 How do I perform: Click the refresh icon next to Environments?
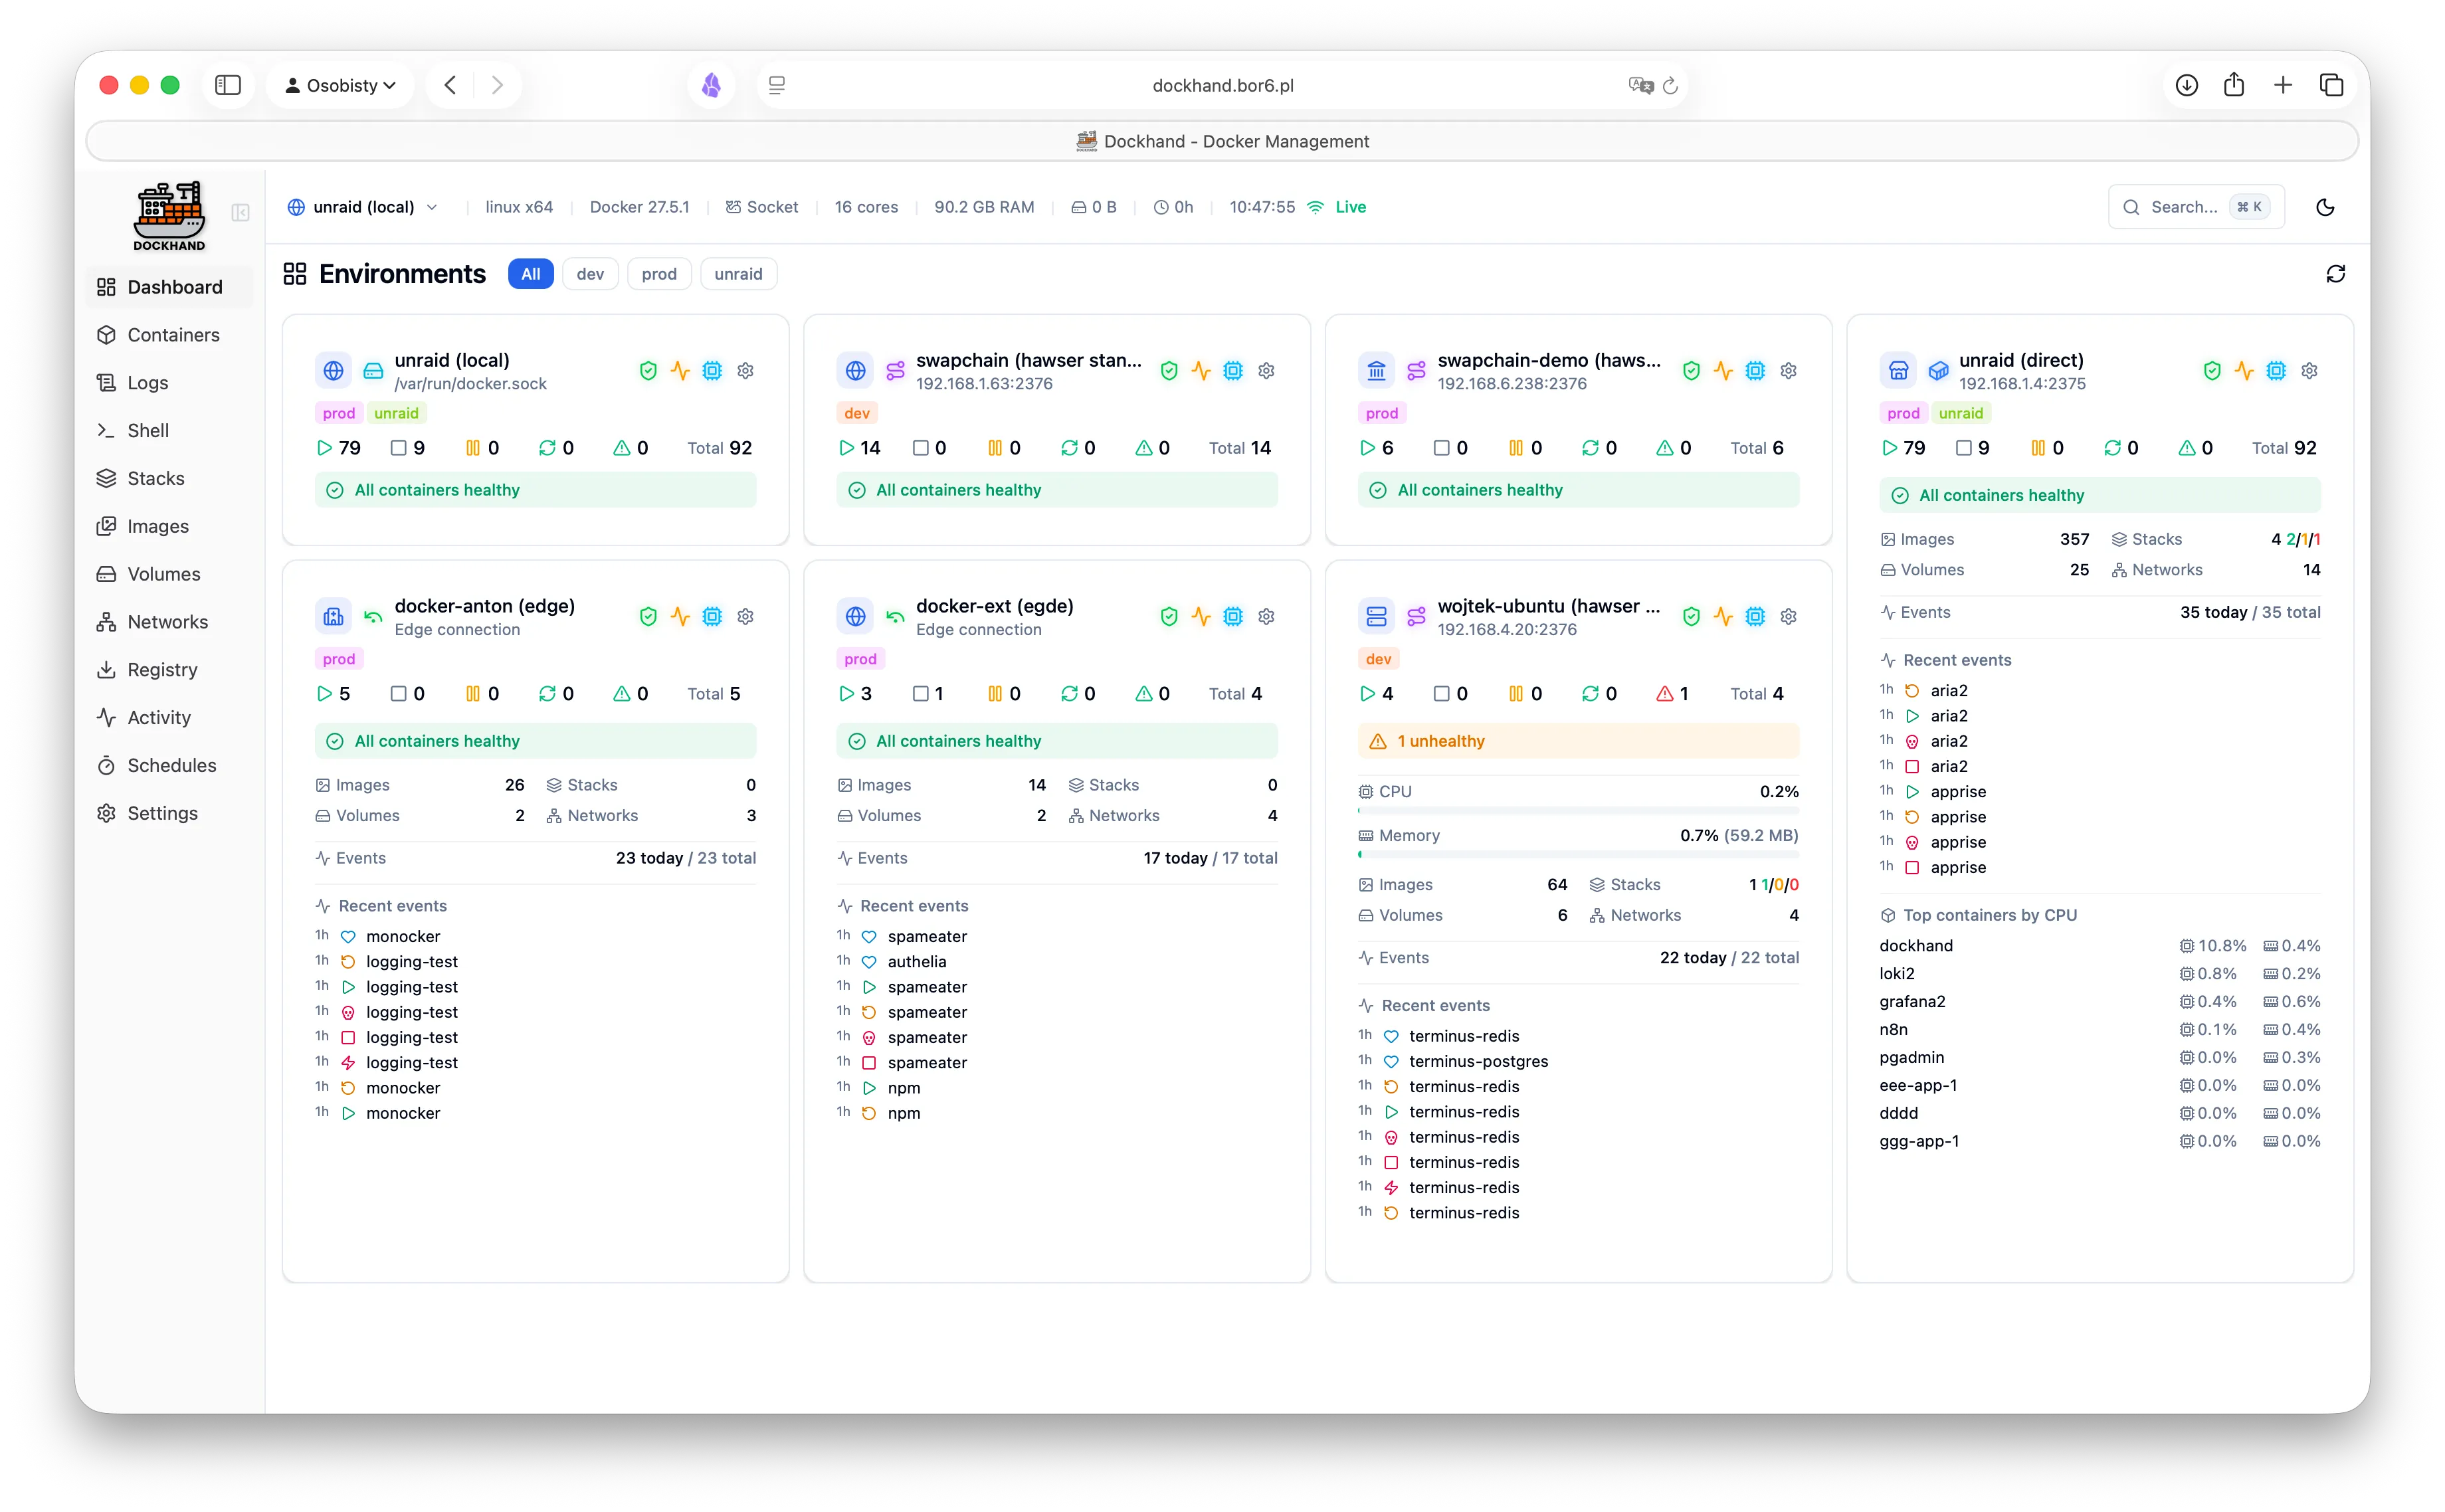[2335, 273]
